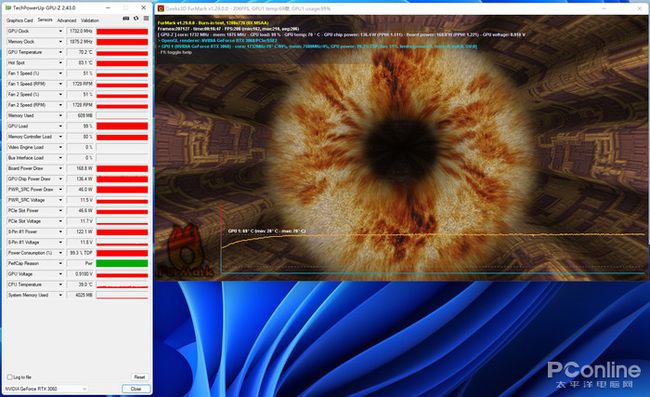650x397 pixels.
Task: Expand the GPU Chip Power Draw dropdown
Action: coord(61,179)
